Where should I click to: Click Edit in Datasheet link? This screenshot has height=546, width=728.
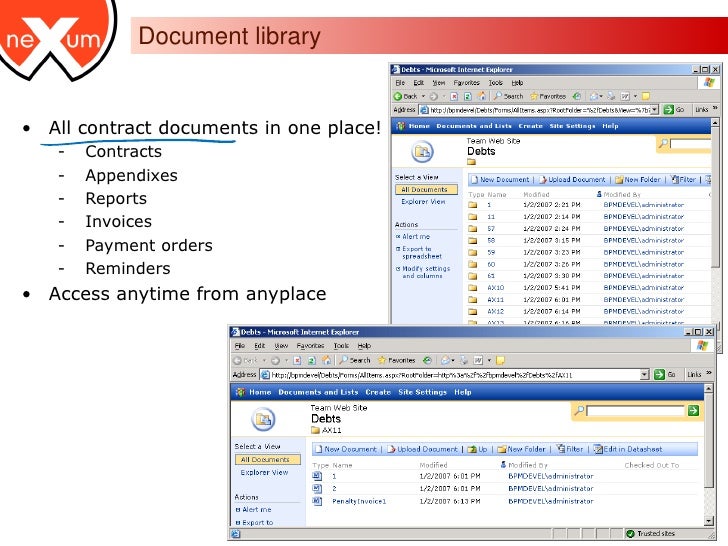pos(628,449)
